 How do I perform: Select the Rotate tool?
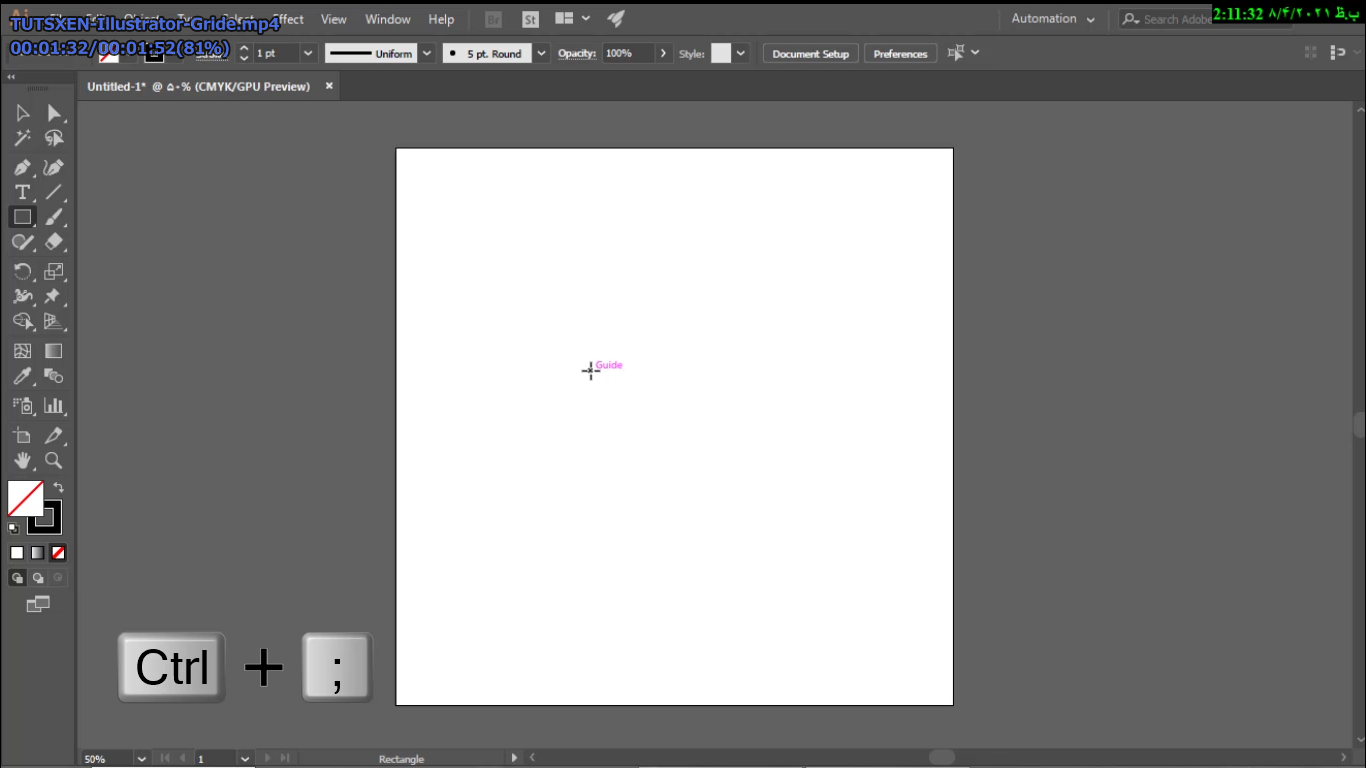[x=22, y=271]
